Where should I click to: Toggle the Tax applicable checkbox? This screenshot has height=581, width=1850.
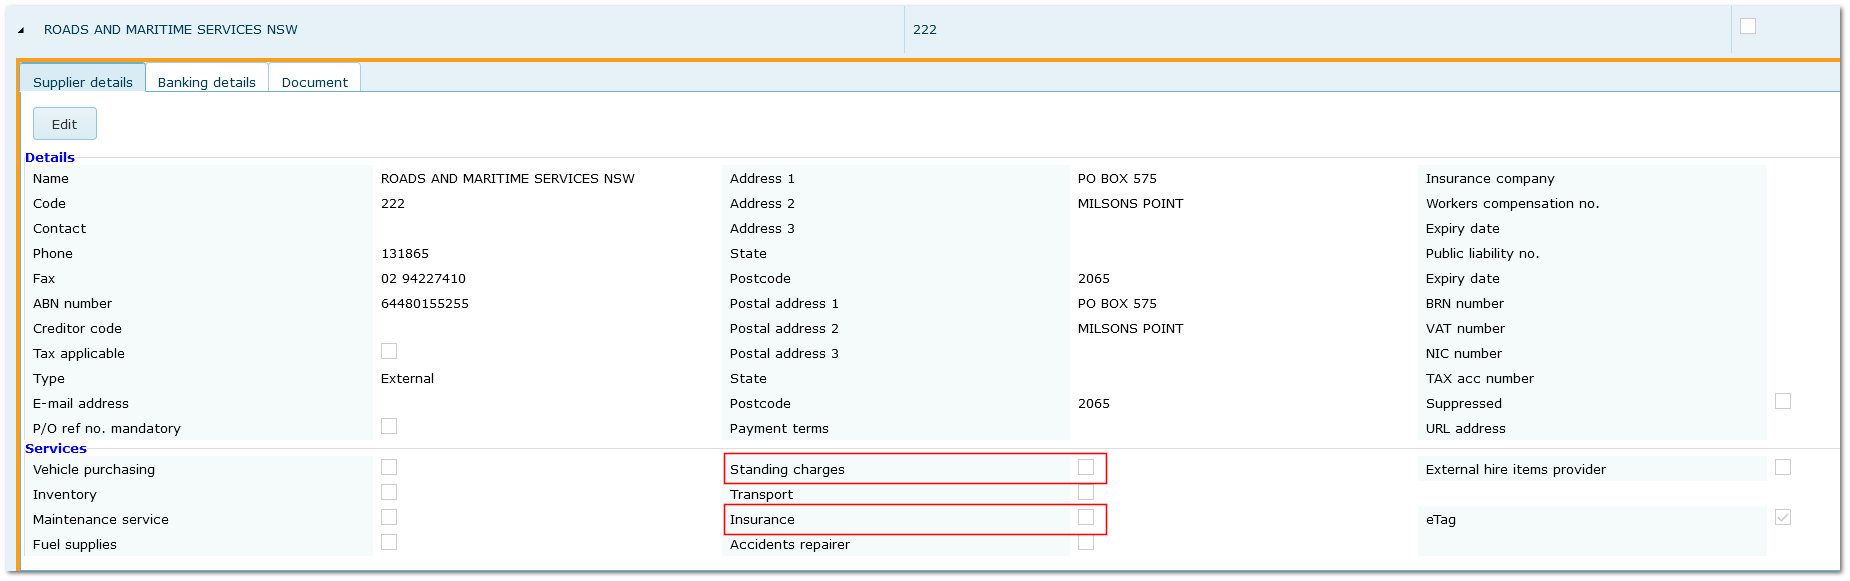[389, 351]
